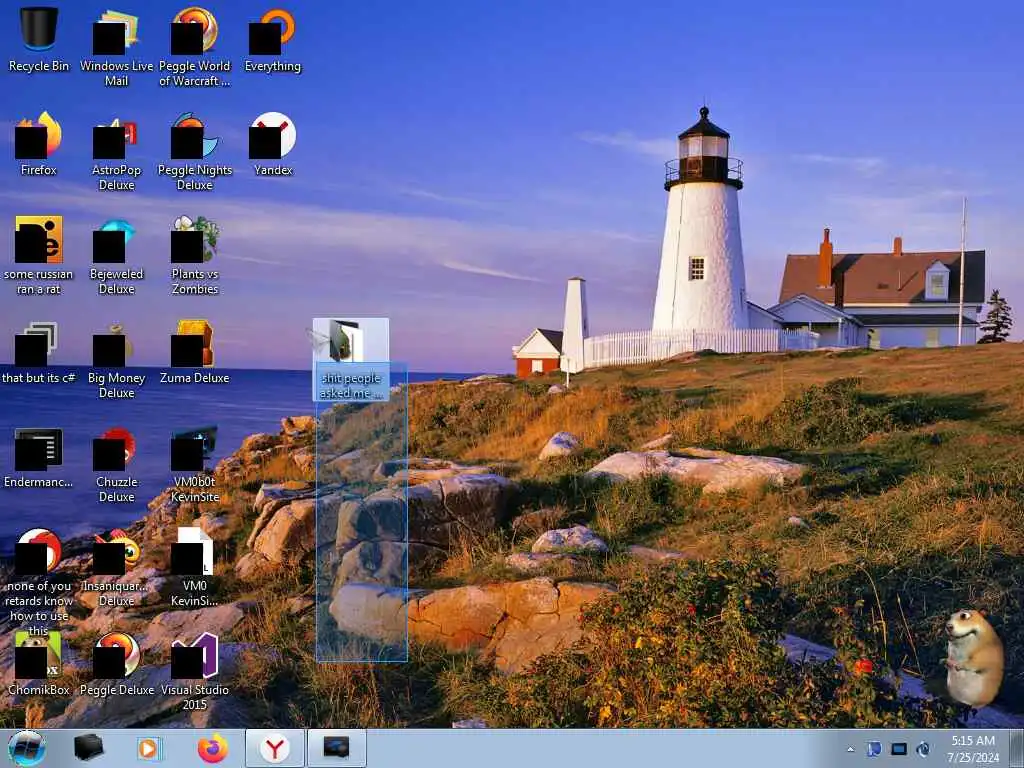
Task: Click the monitor icon in system tray
Action: pyautogui.click(x=899, y=749)
